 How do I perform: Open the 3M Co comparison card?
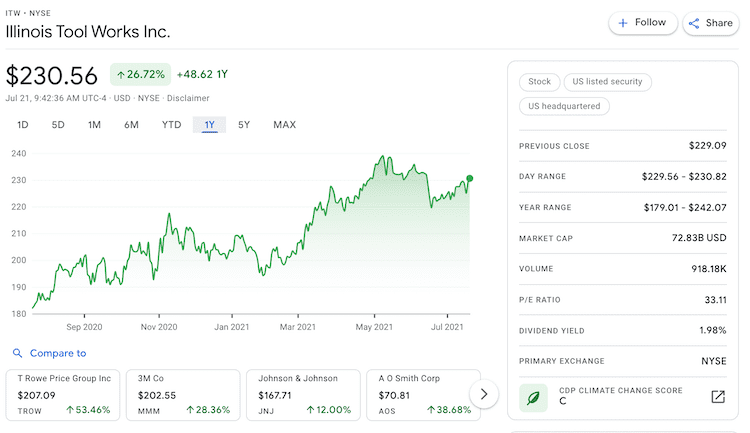pyautogui.click(x=183, y=395)
